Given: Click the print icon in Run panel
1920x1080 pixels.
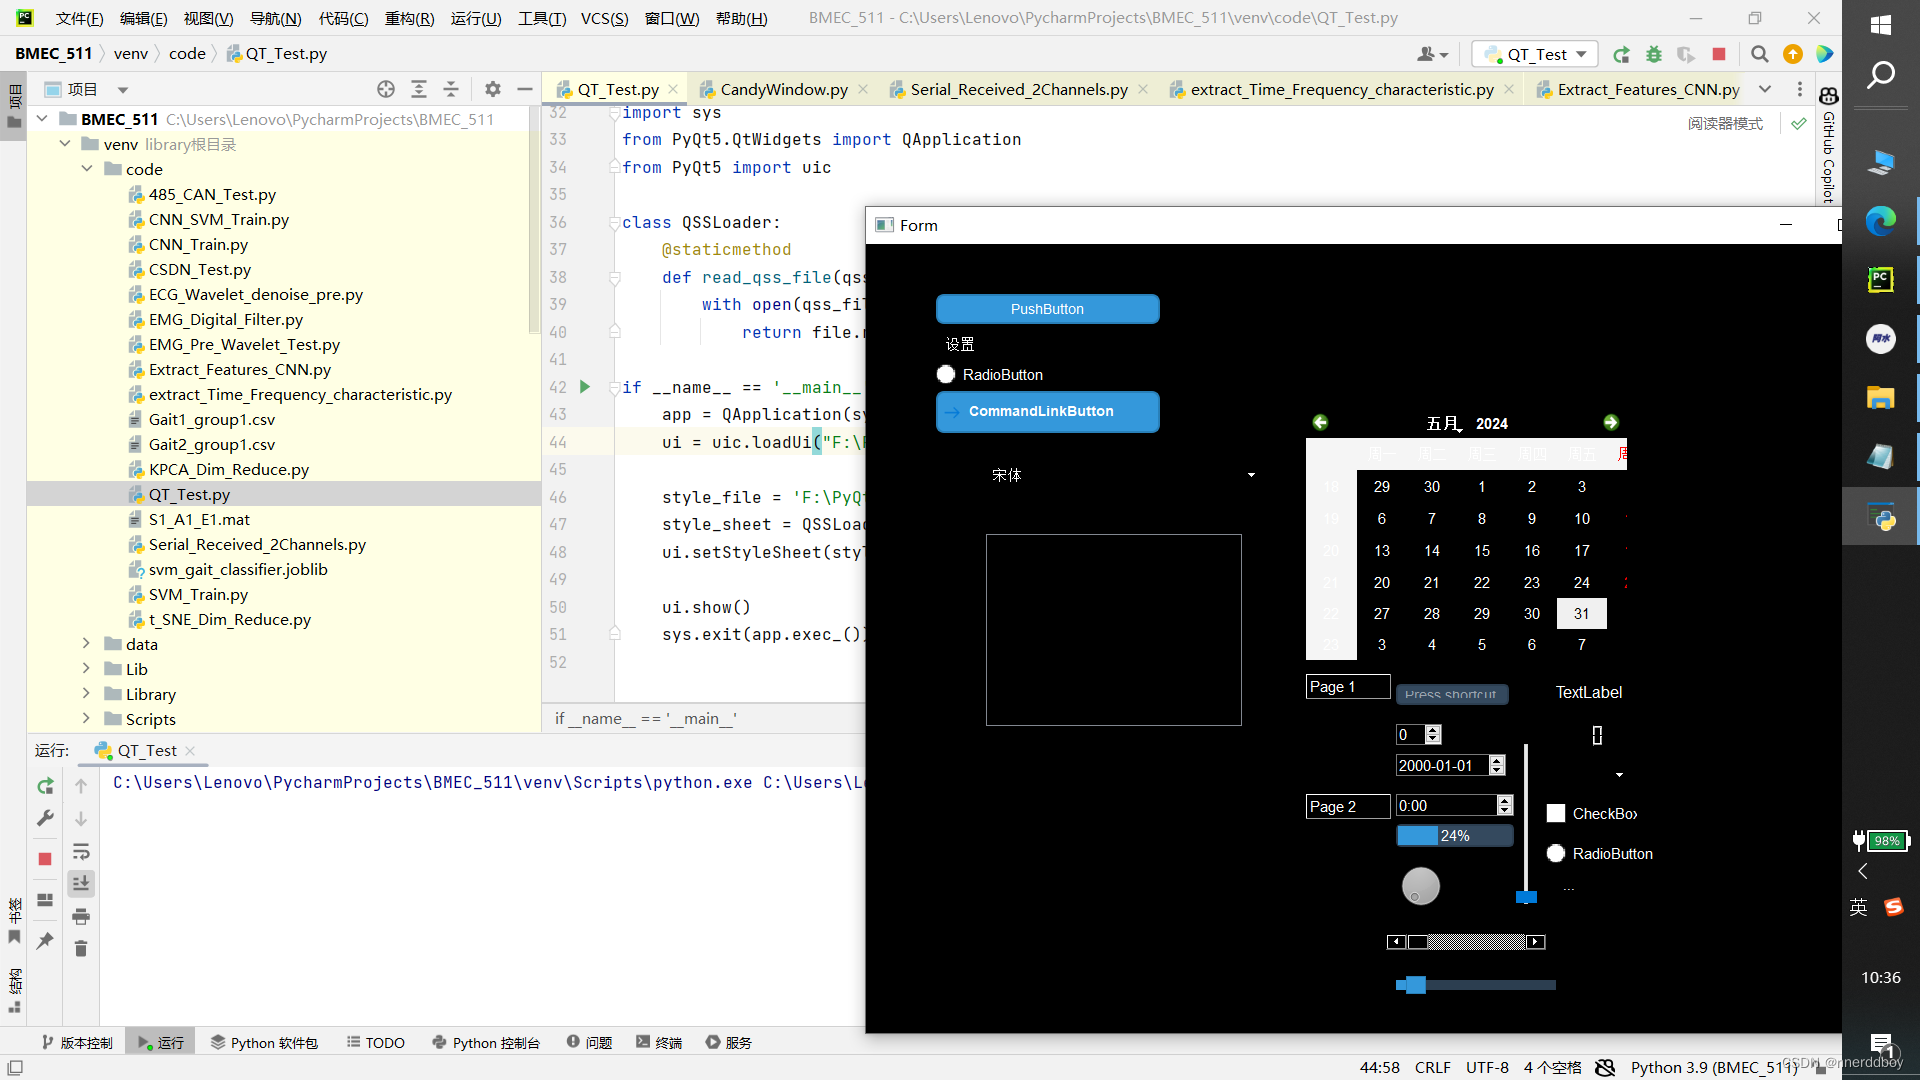Looking at the screenshot, I should tap(81, 916).
